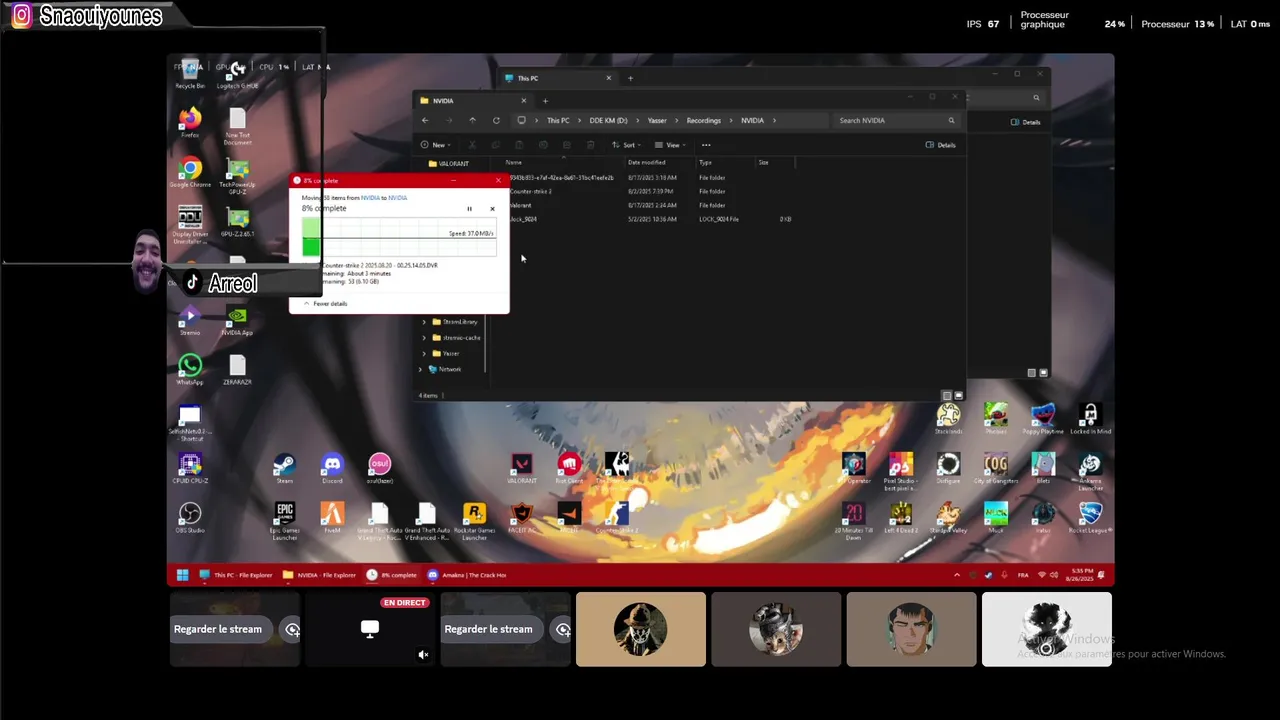
Task: Select the Rockstar Games Launcher icon
Action: (474, 521)
